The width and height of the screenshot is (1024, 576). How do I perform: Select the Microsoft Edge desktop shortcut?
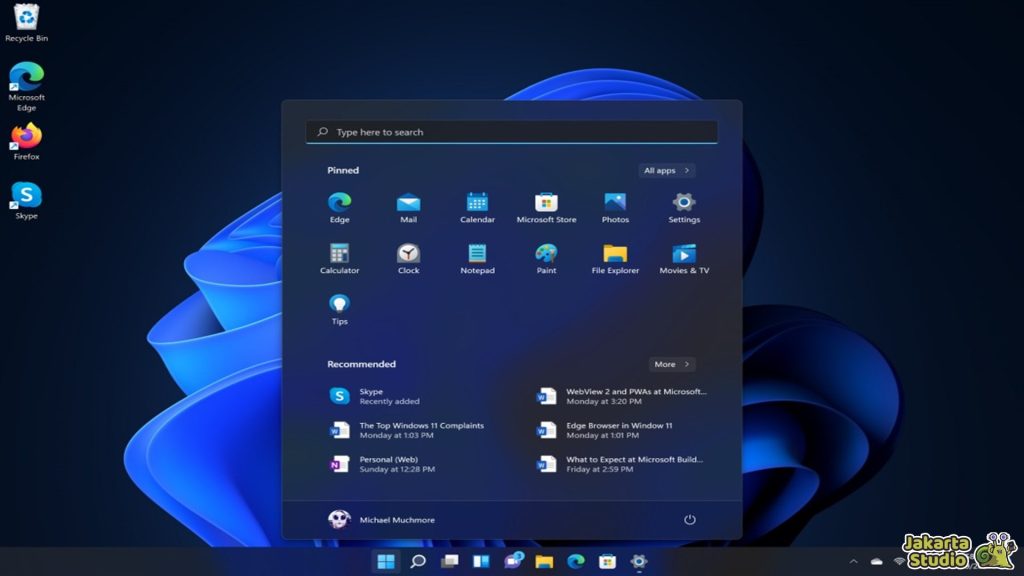click(x=26, y=86)
